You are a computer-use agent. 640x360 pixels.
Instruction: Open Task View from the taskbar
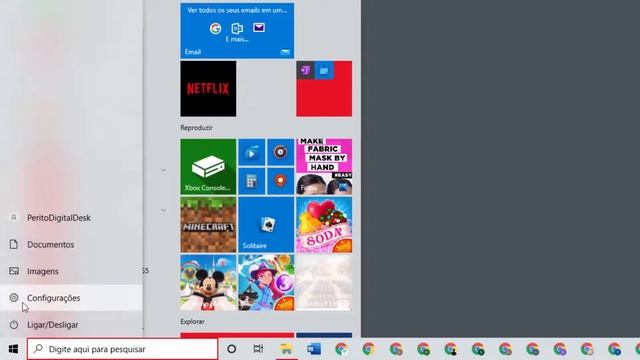click(x=258, y=349)
